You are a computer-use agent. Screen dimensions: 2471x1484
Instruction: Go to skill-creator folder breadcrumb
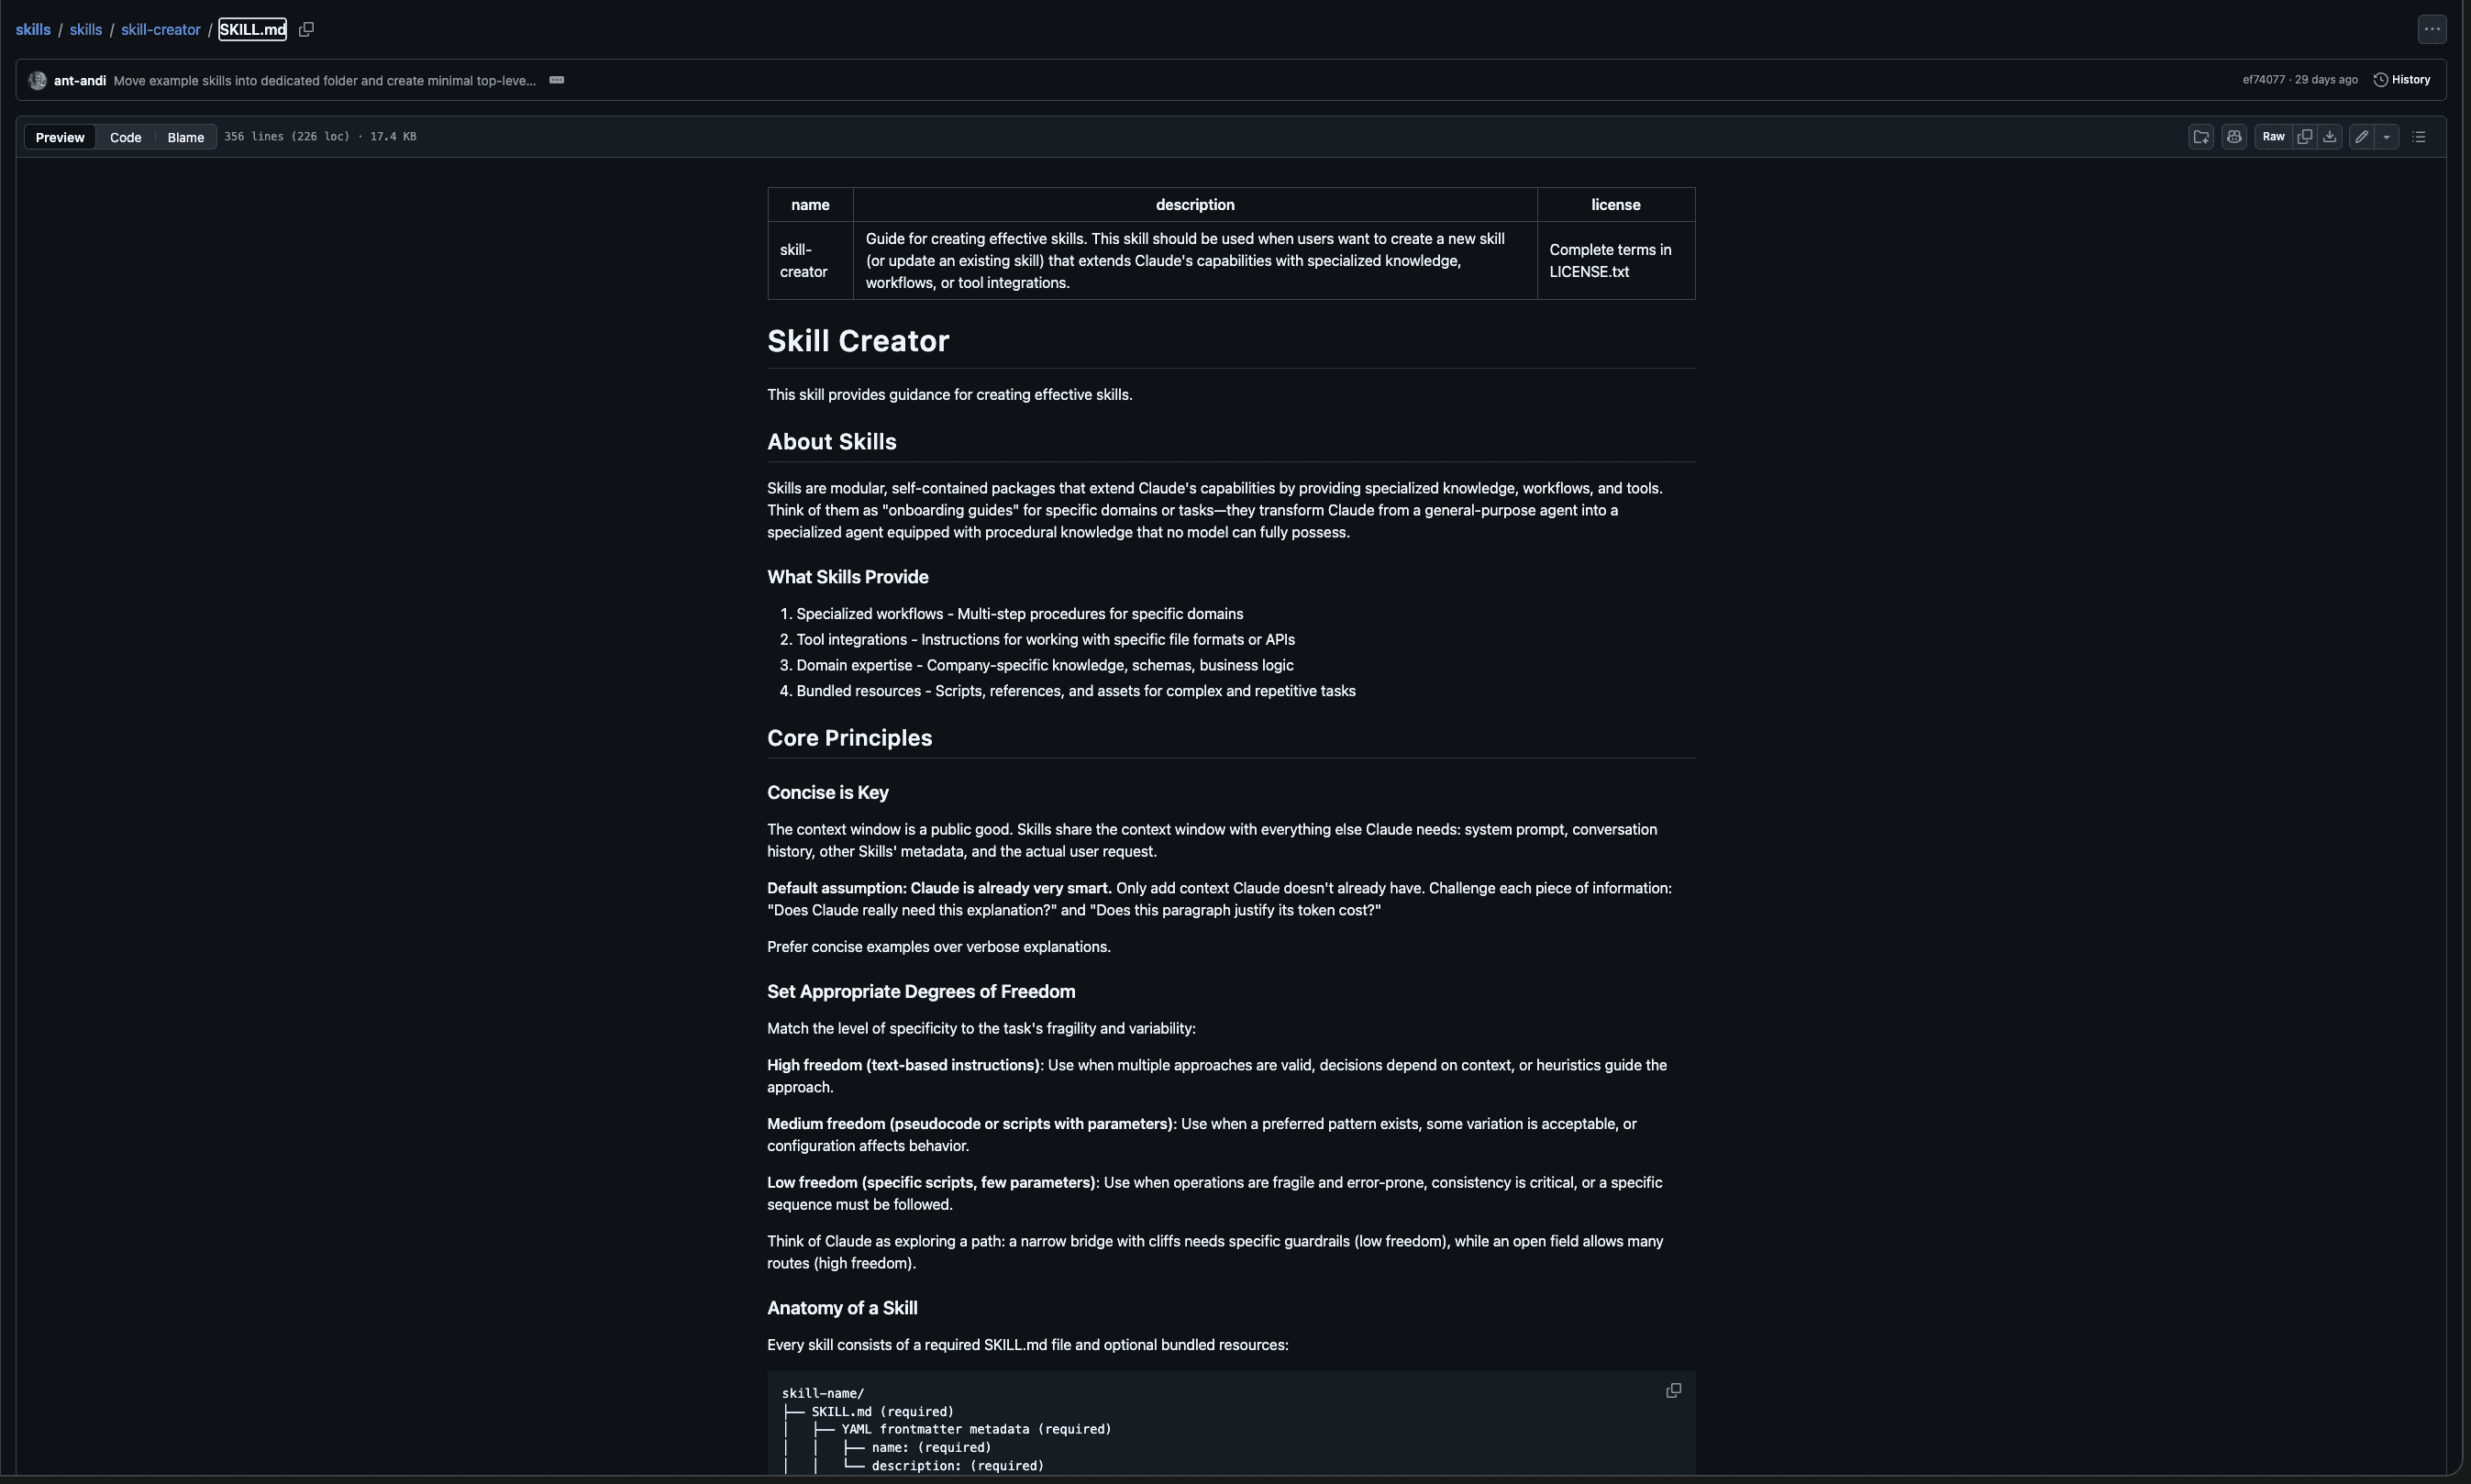pos(160,30)
